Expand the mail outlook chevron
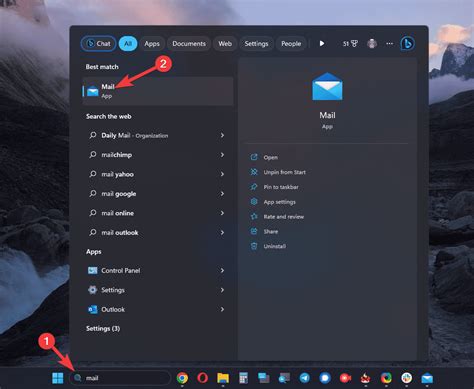 click(222, 232)
